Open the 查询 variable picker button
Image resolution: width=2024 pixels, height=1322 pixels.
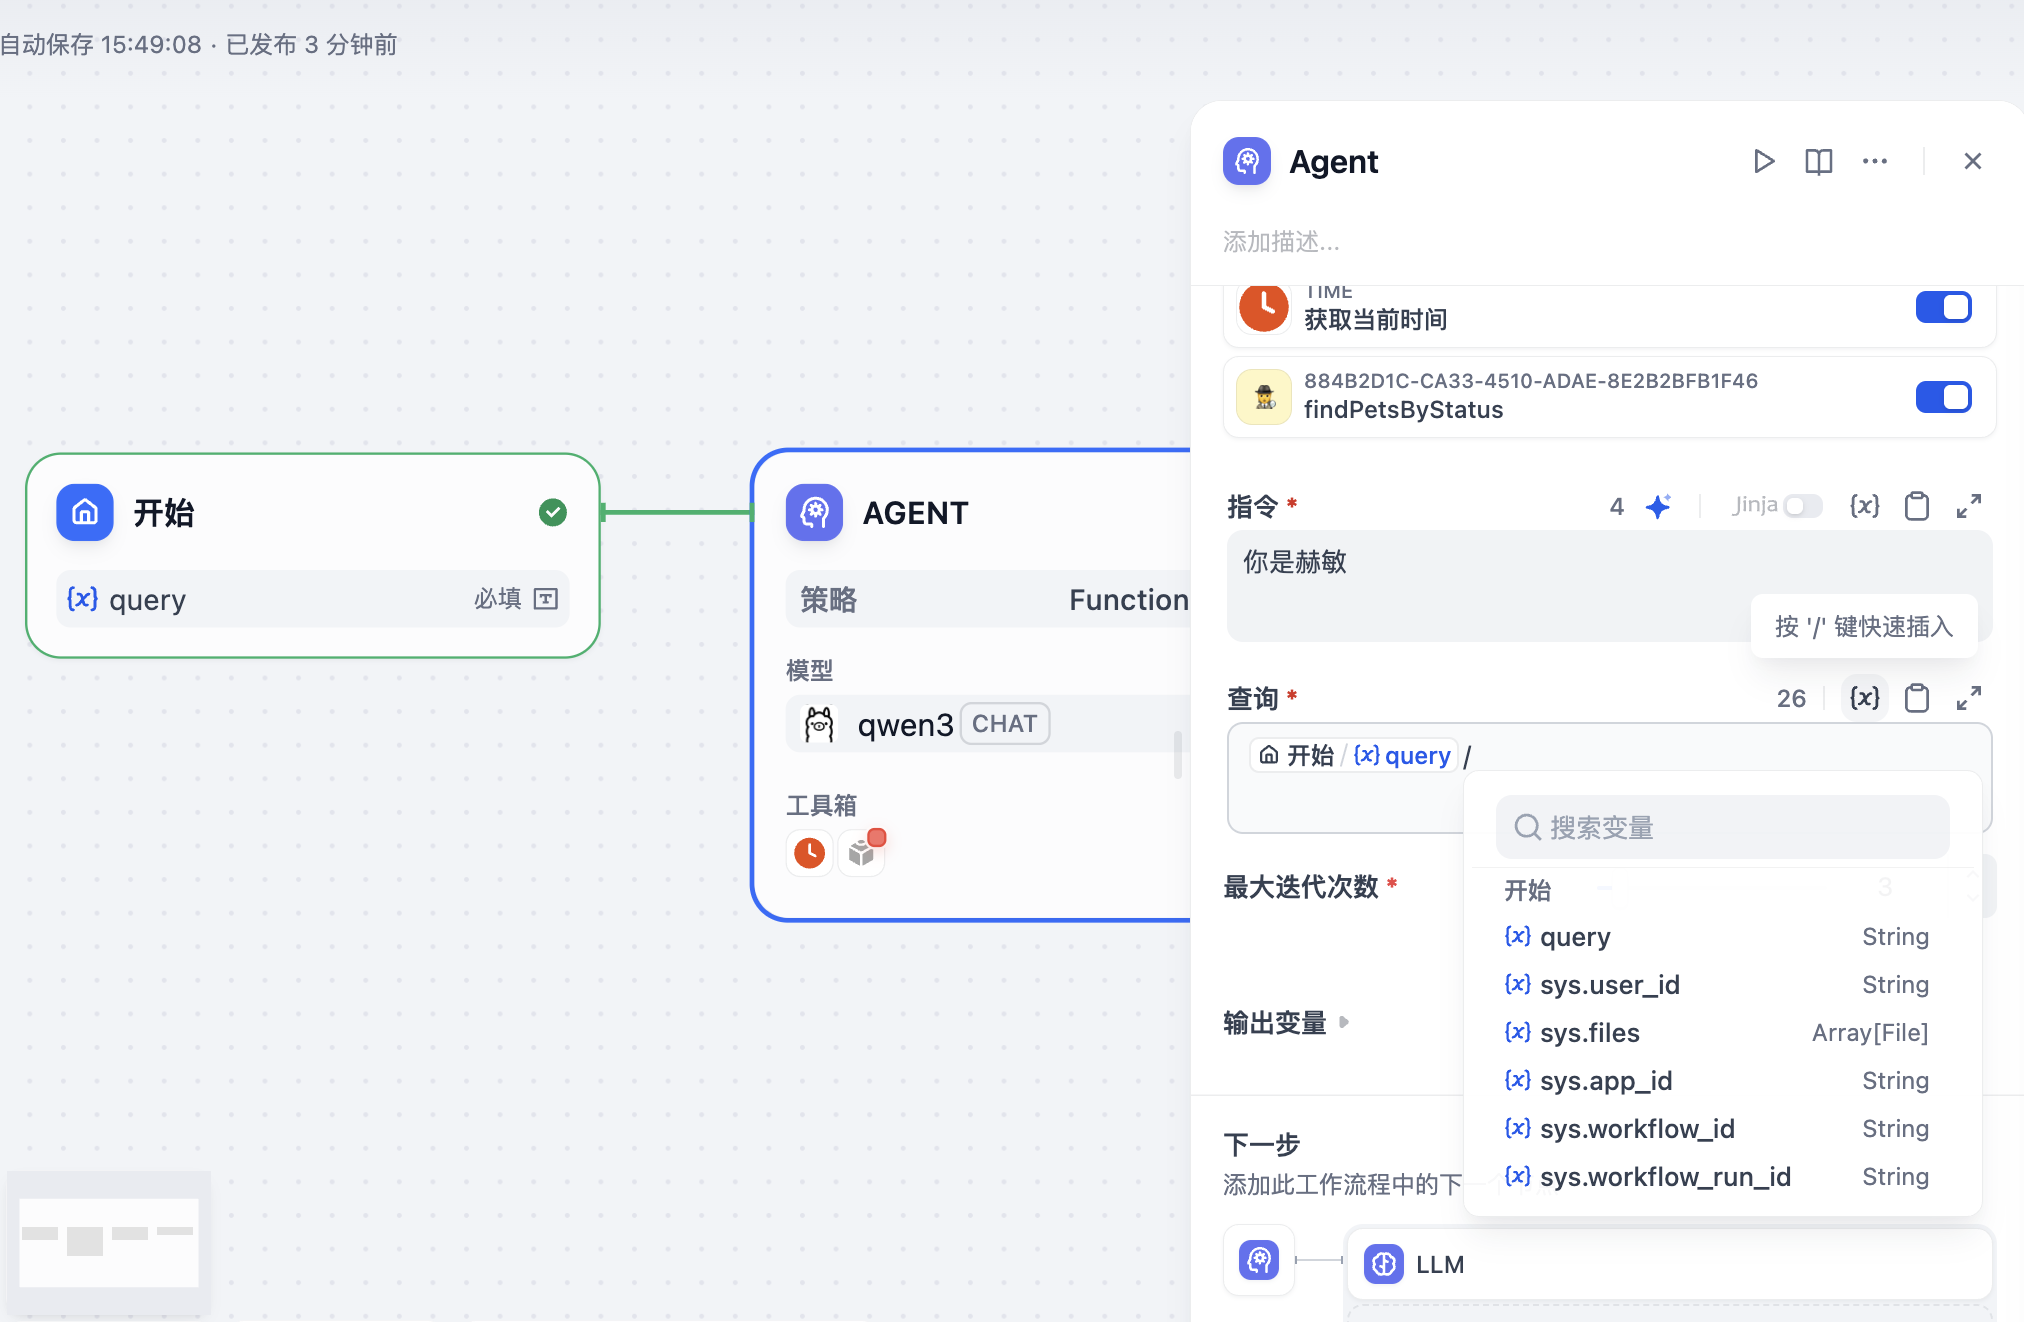1864,698
